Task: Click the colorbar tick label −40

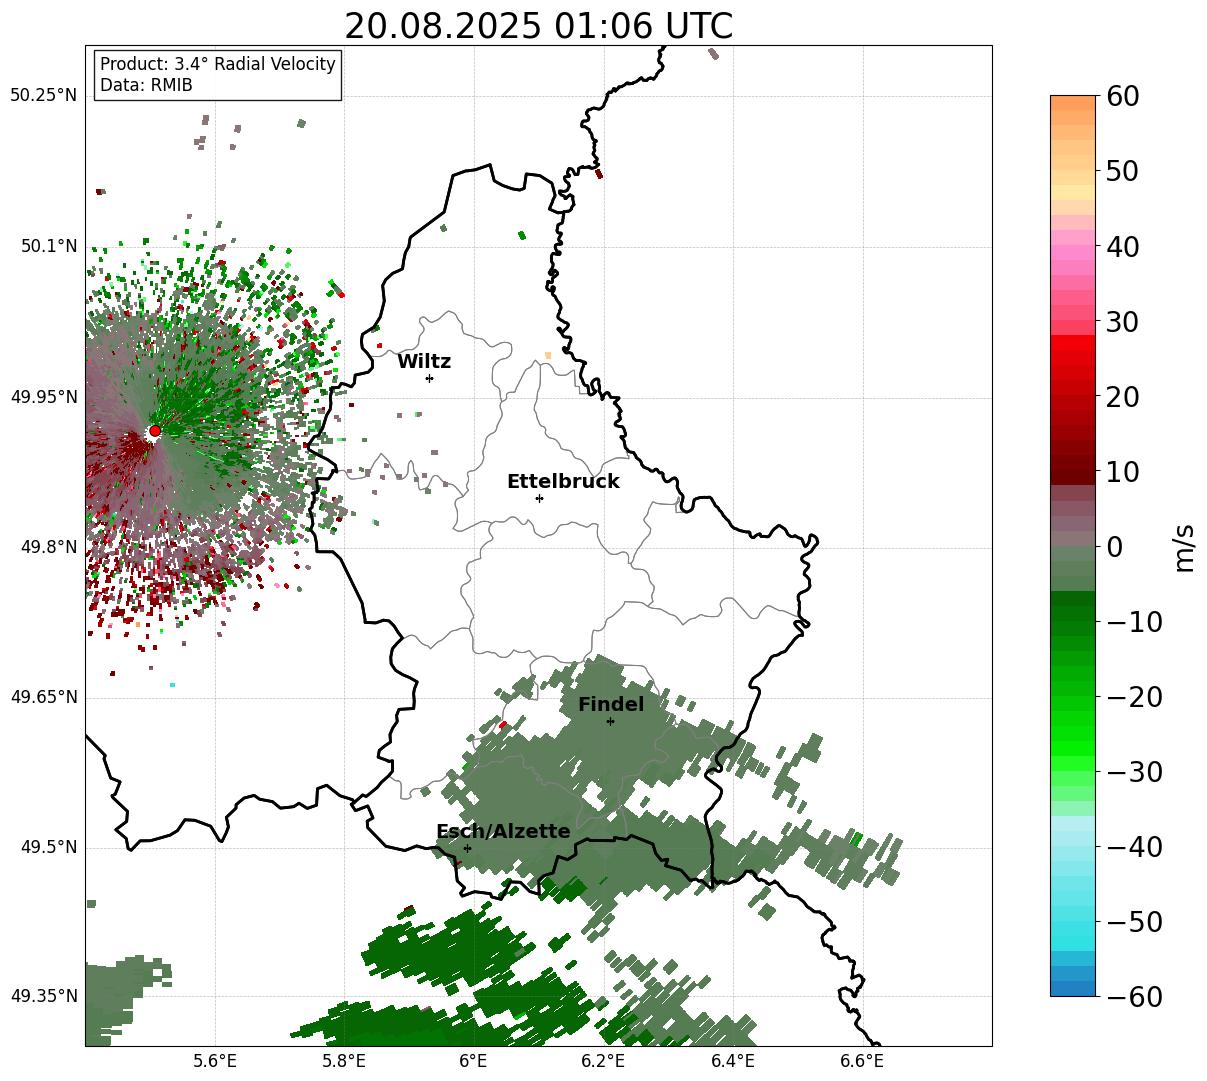Action: 1134,847
